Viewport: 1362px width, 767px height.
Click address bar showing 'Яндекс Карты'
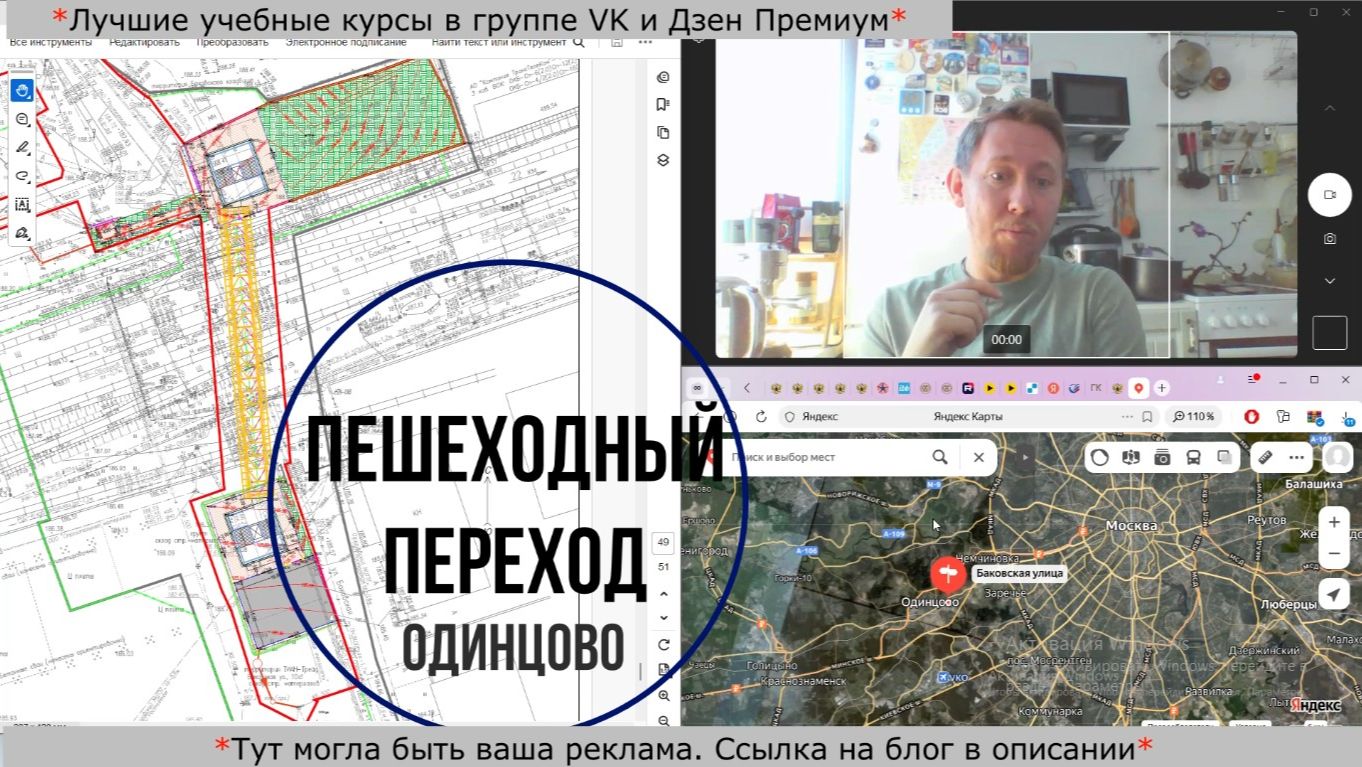(967, 416)
